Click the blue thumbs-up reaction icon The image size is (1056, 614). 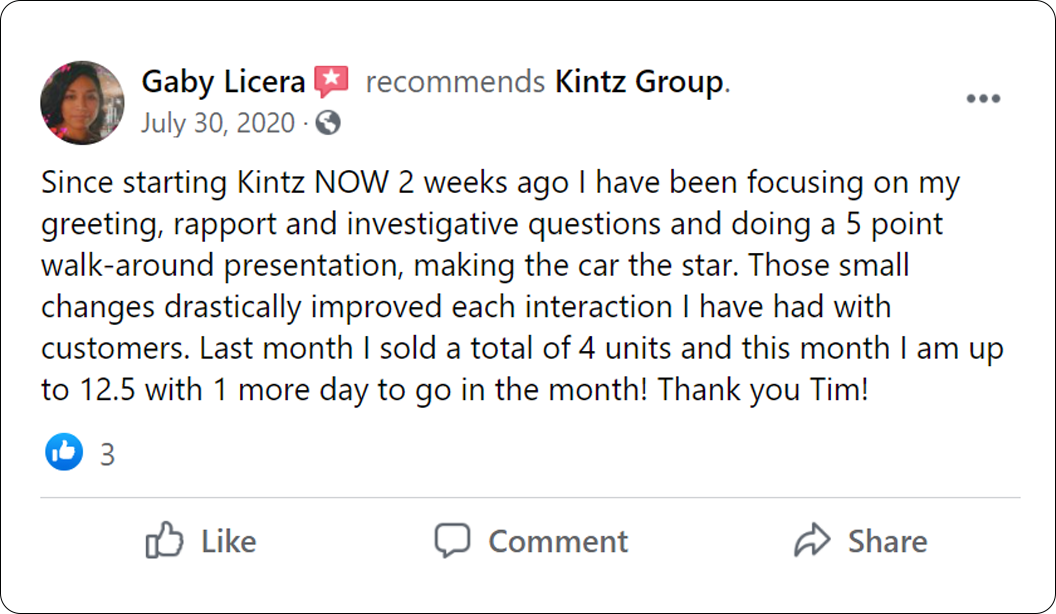tap(65, 453)
